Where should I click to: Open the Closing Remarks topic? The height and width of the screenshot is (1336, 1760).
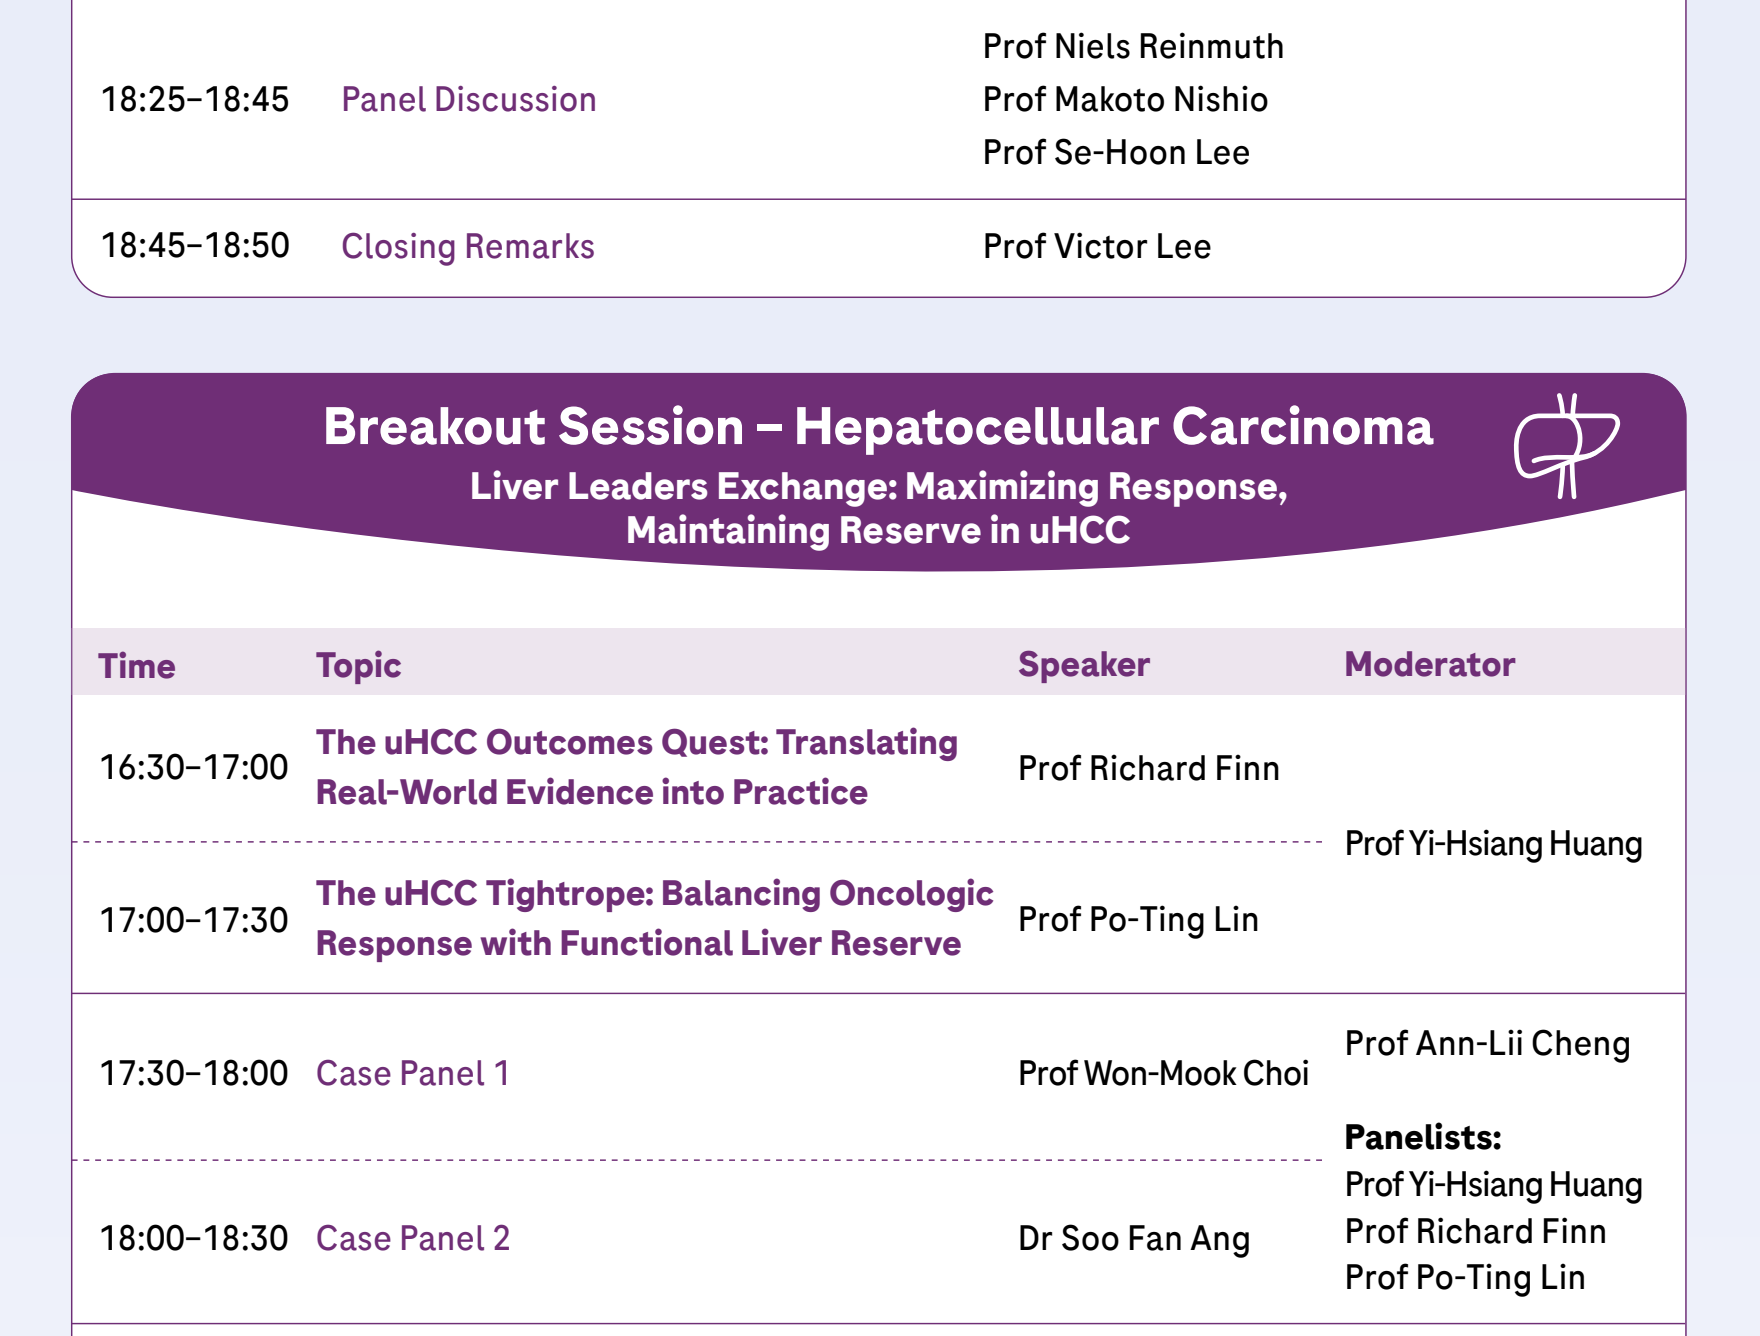[467, 246]
